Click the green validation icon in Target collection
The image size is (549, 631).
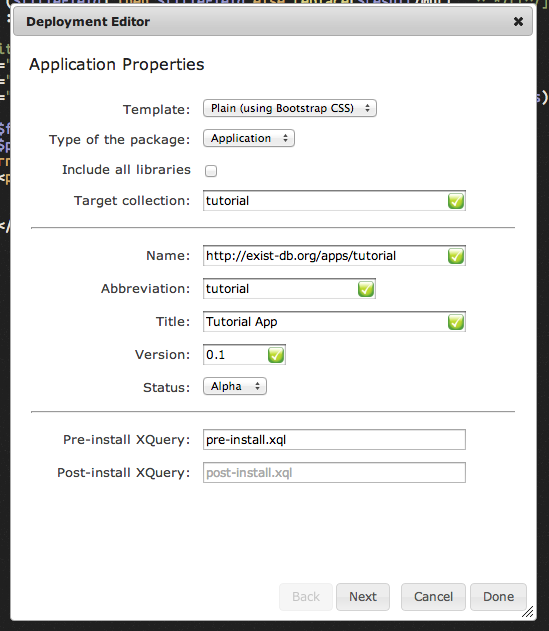(x=456, y=201)
